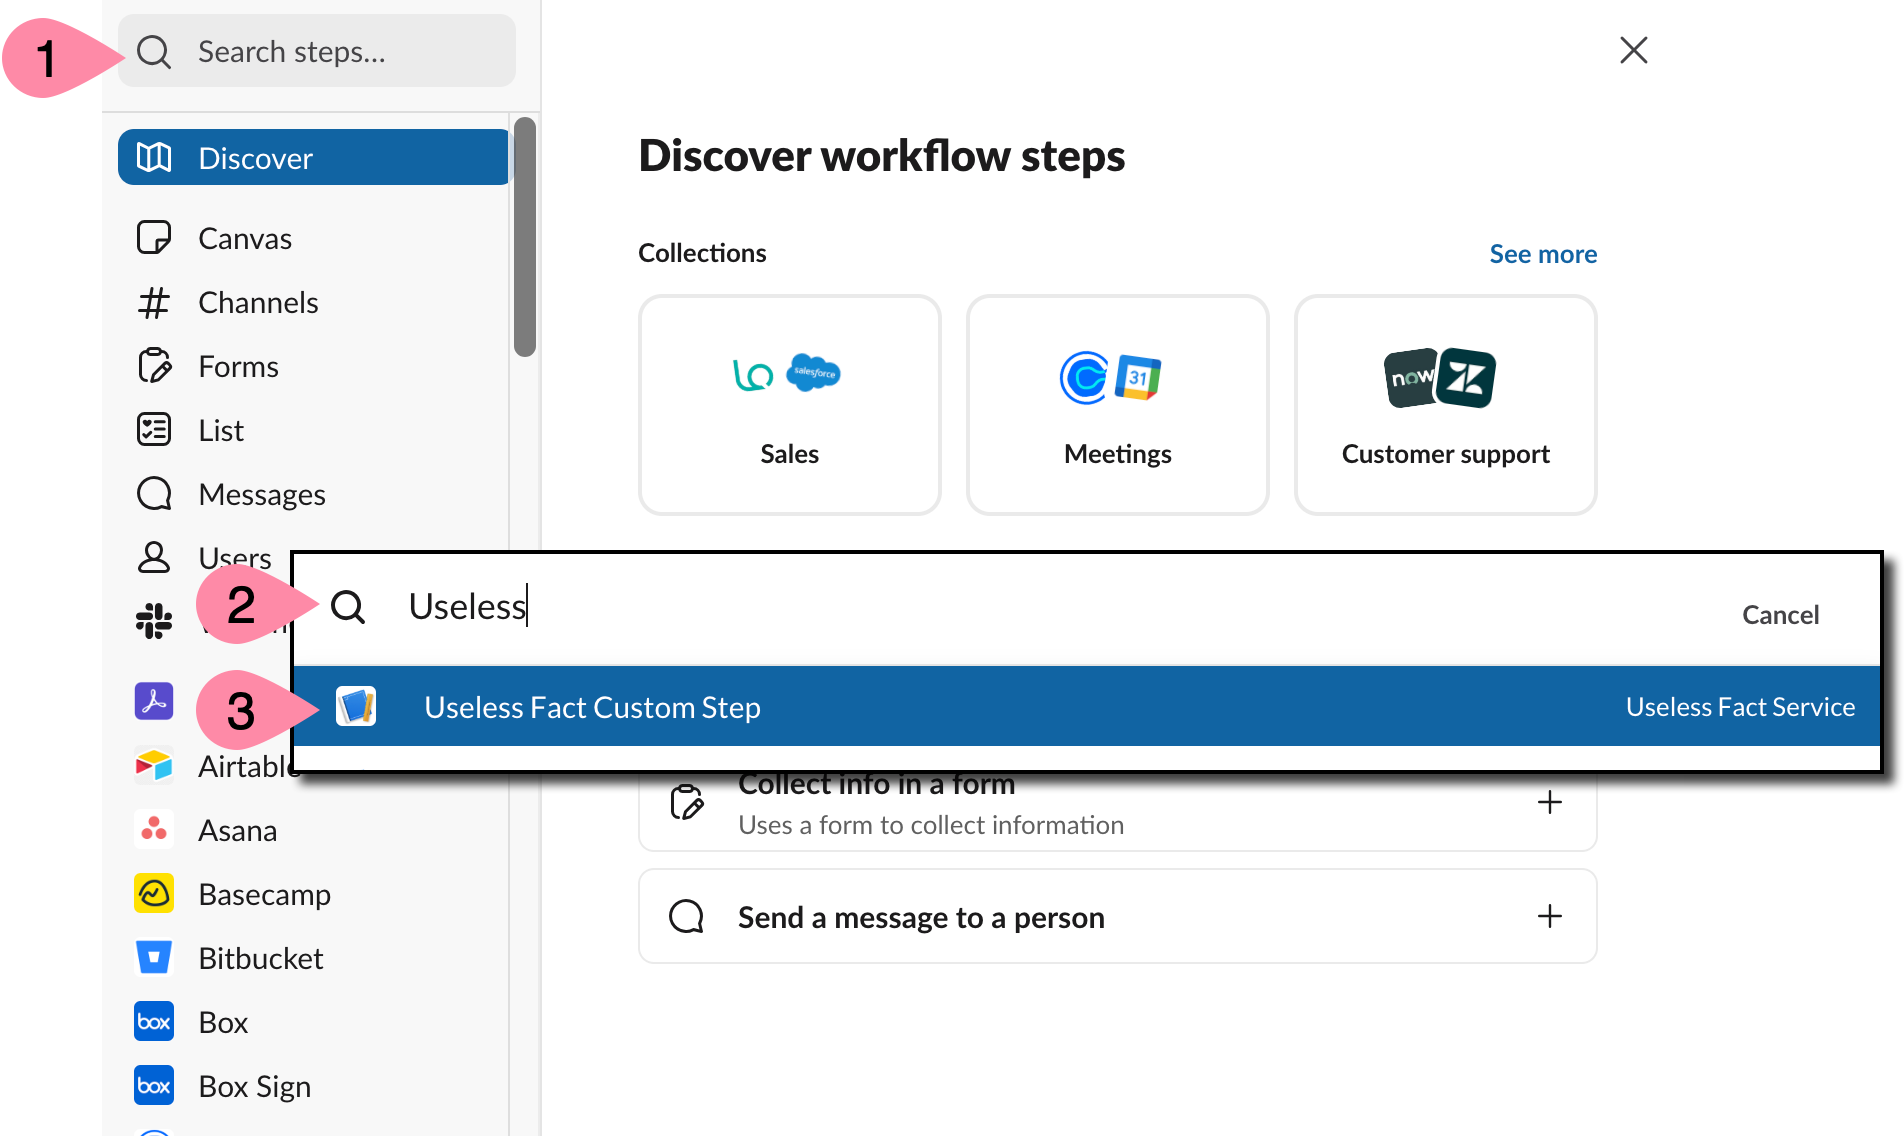Open the Customer support collection card
This screenshot has width=1904, height=1136.
coord(1445,405)
